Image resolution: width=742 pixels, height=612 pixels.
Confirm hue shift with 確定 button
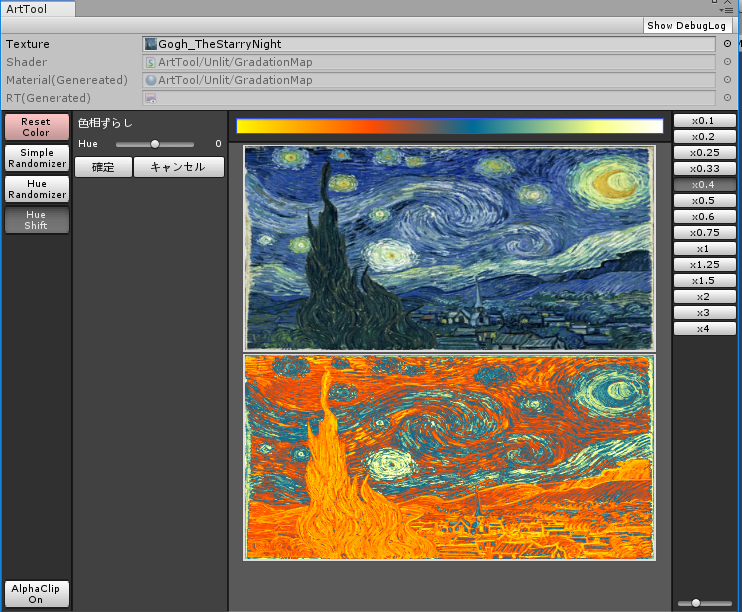tap(103, 167)
